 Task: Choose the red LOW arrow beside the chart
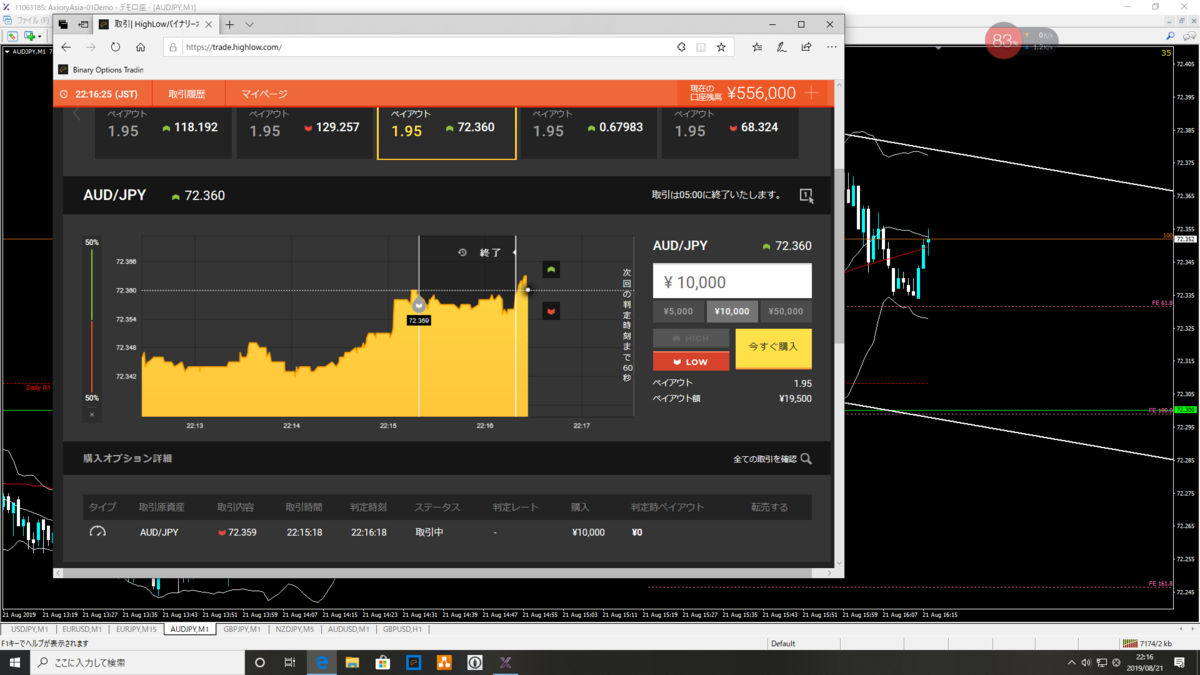tap(551, 312)
